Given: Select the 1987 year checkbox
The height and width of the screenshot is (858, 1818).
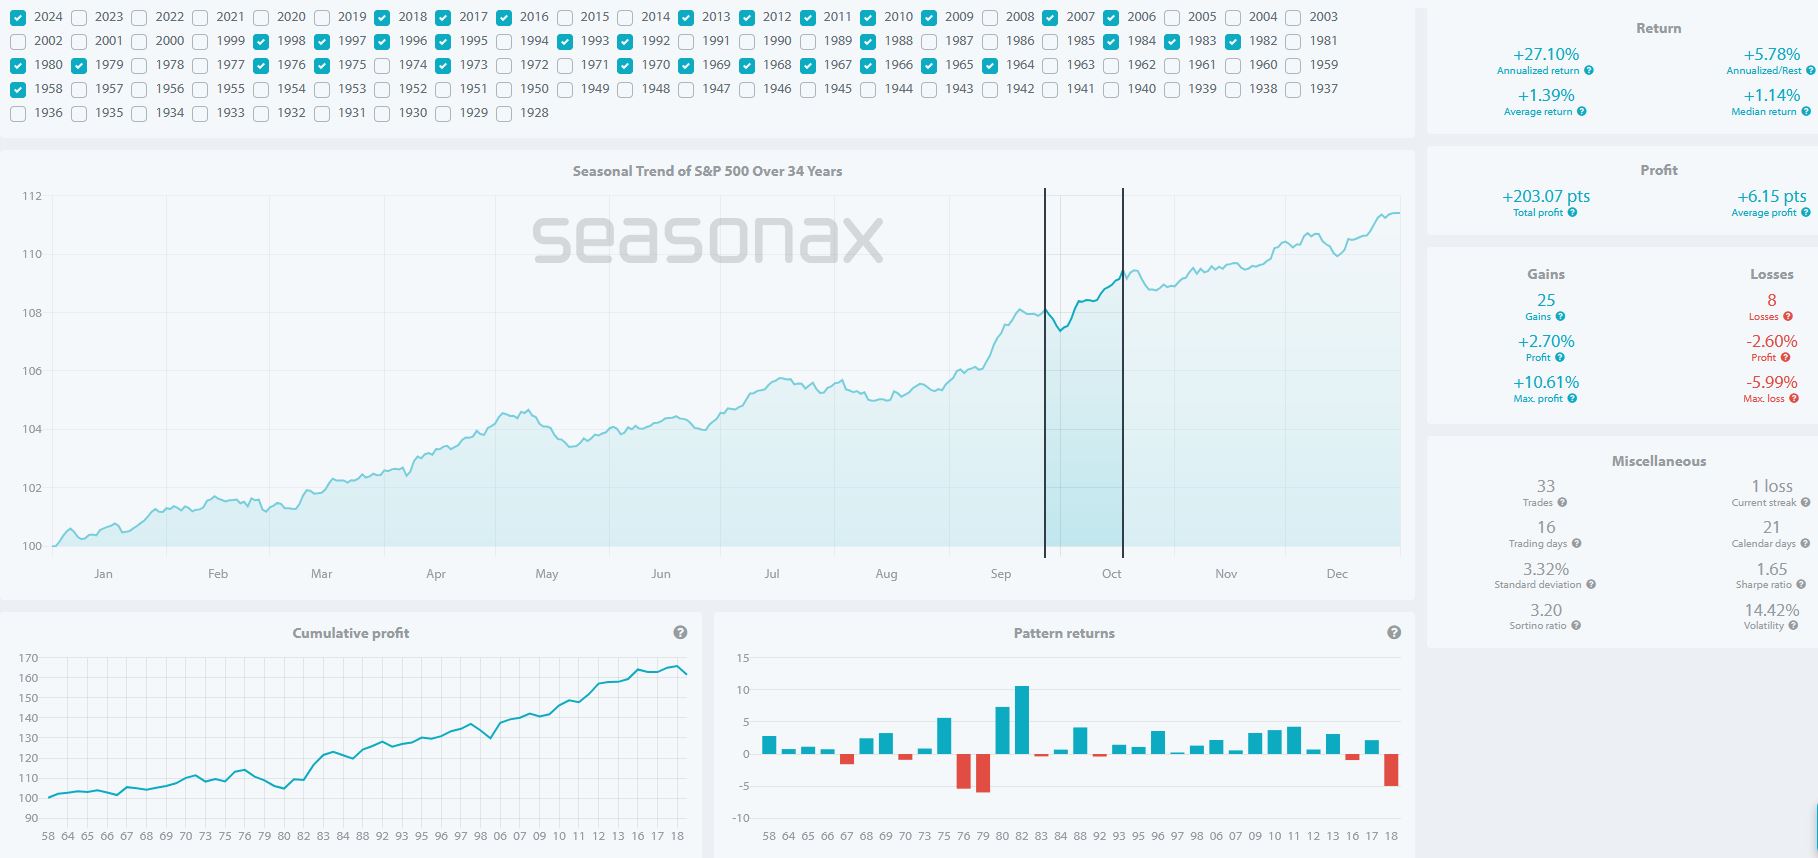Looking at the screenshot, I should (x=929, y=41).
